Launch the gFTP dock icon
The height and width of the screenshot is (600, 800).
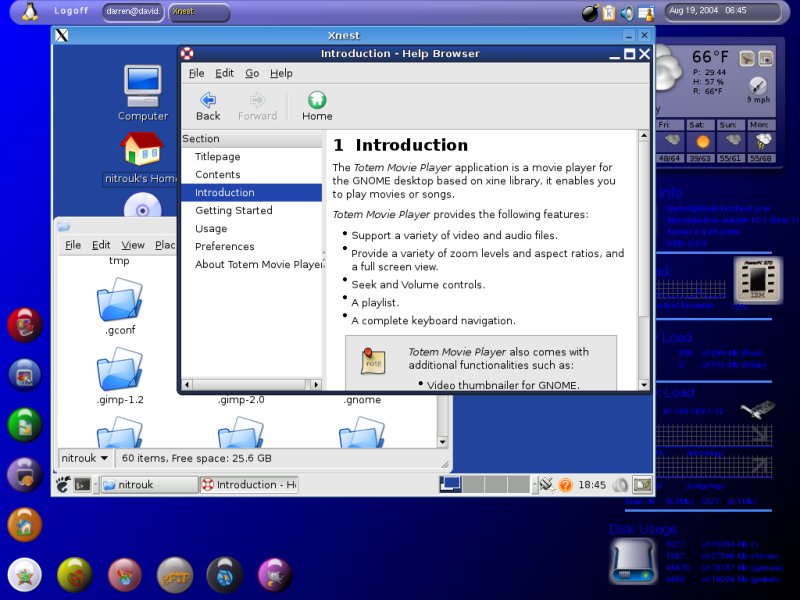[174, 576]
